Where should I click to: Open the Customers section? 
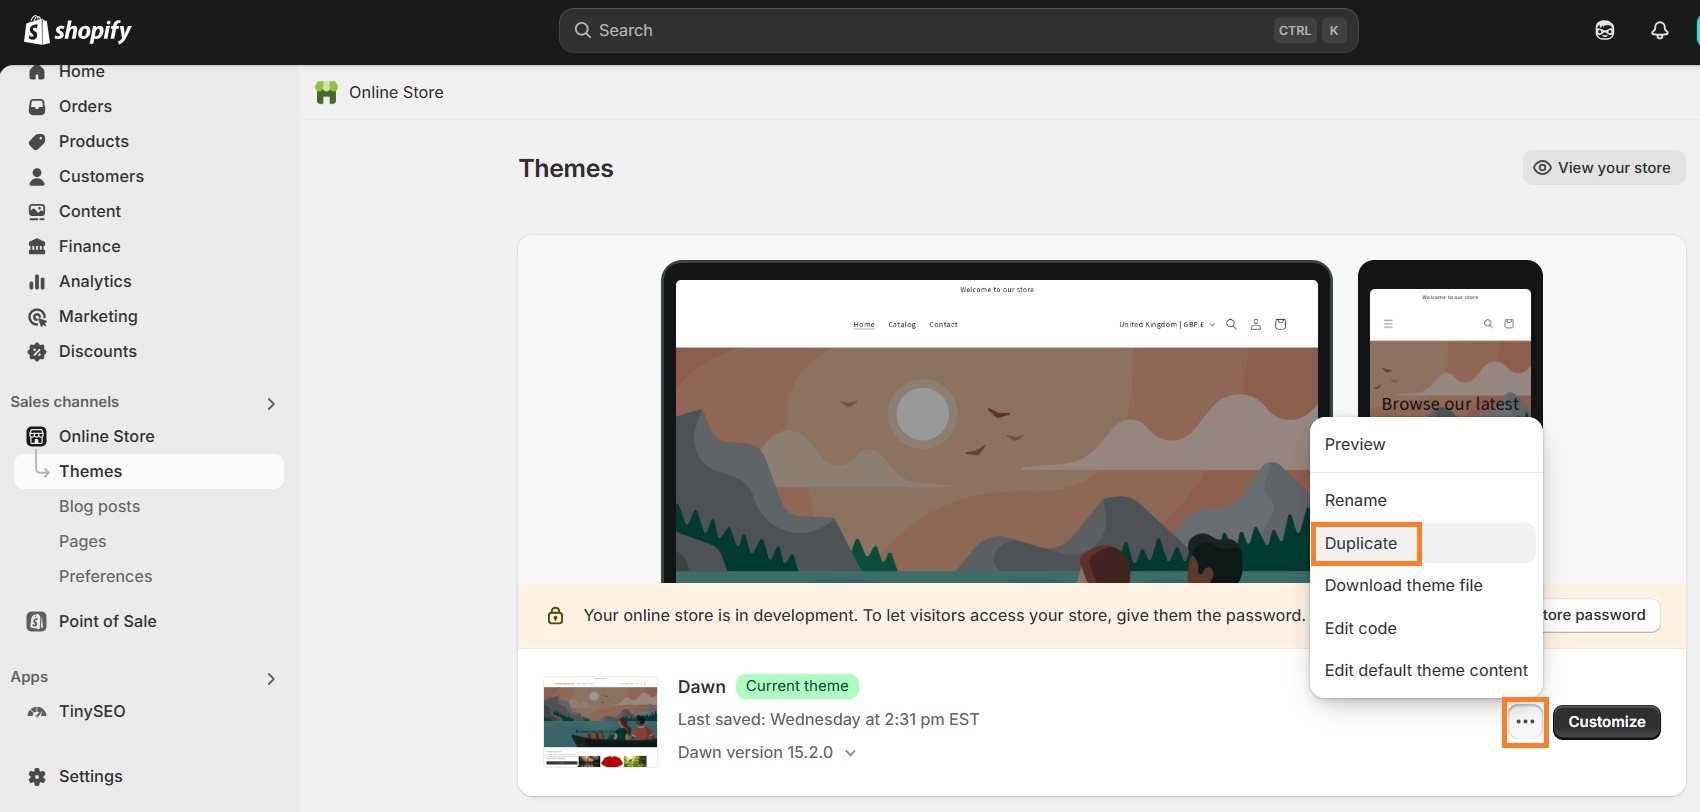point(101,176)
